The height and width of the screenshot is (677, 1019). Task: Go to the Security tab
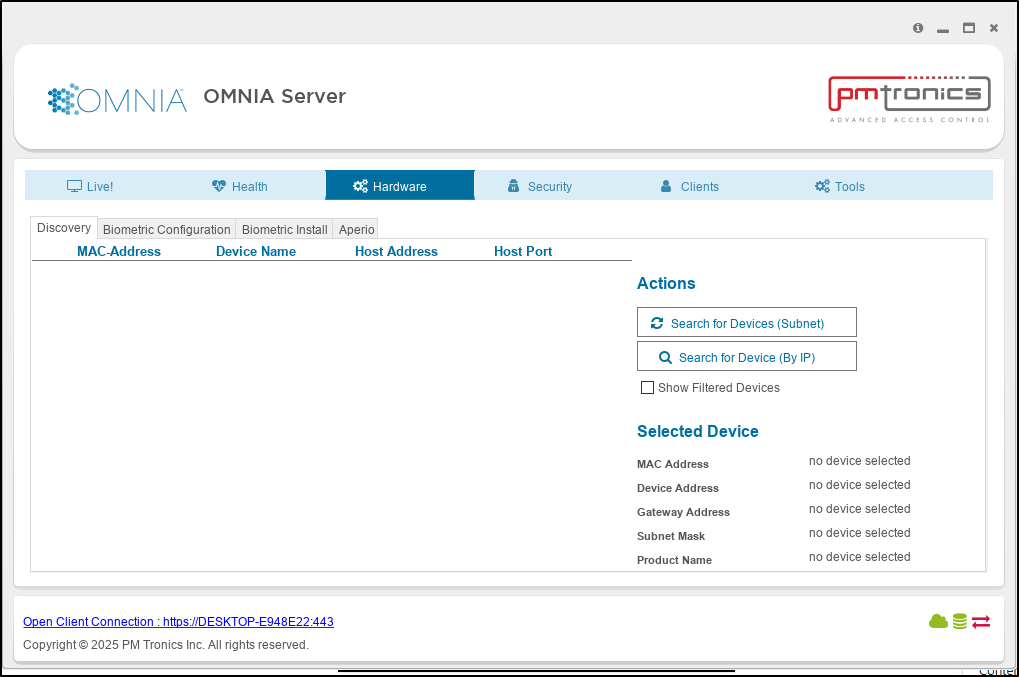pyautogui.click(x=540, y=186)
